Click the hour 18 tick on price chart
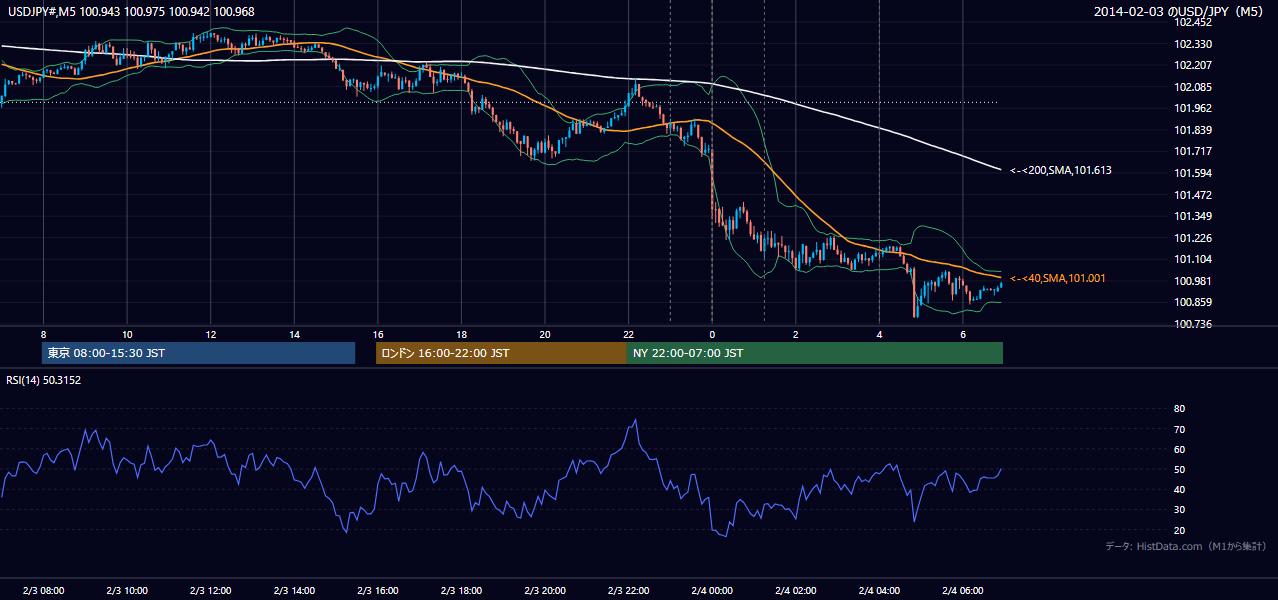The image size is (1278, 600). pyautogui.click(x=461, y=334)
